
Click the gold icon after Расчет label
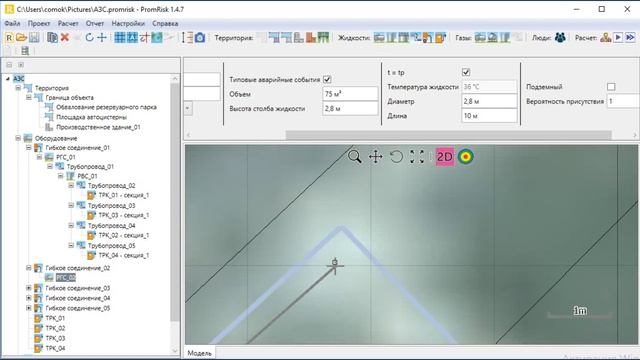pyautogui.click(x=606, y=38)
